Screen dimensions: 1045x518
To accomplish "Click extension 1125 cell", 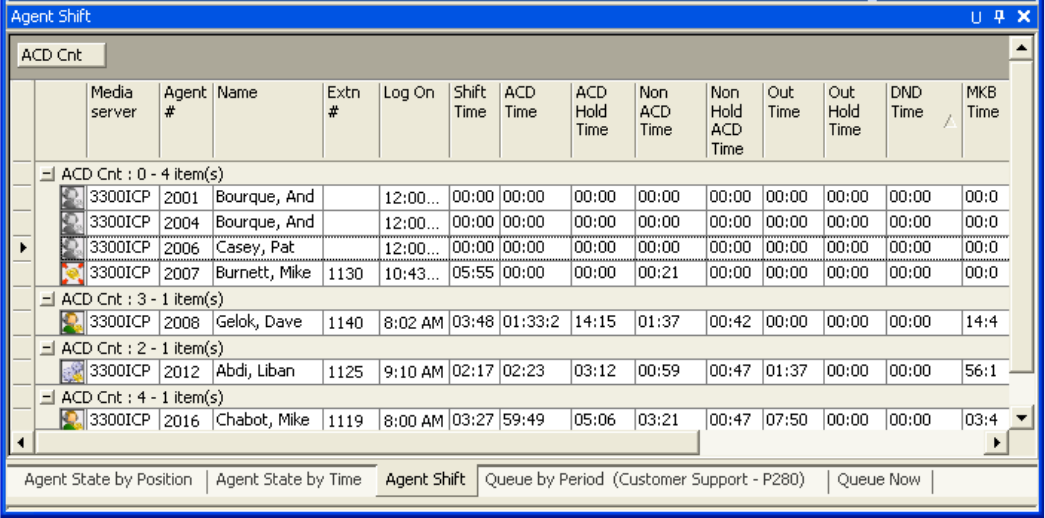I will pos(351,371).
